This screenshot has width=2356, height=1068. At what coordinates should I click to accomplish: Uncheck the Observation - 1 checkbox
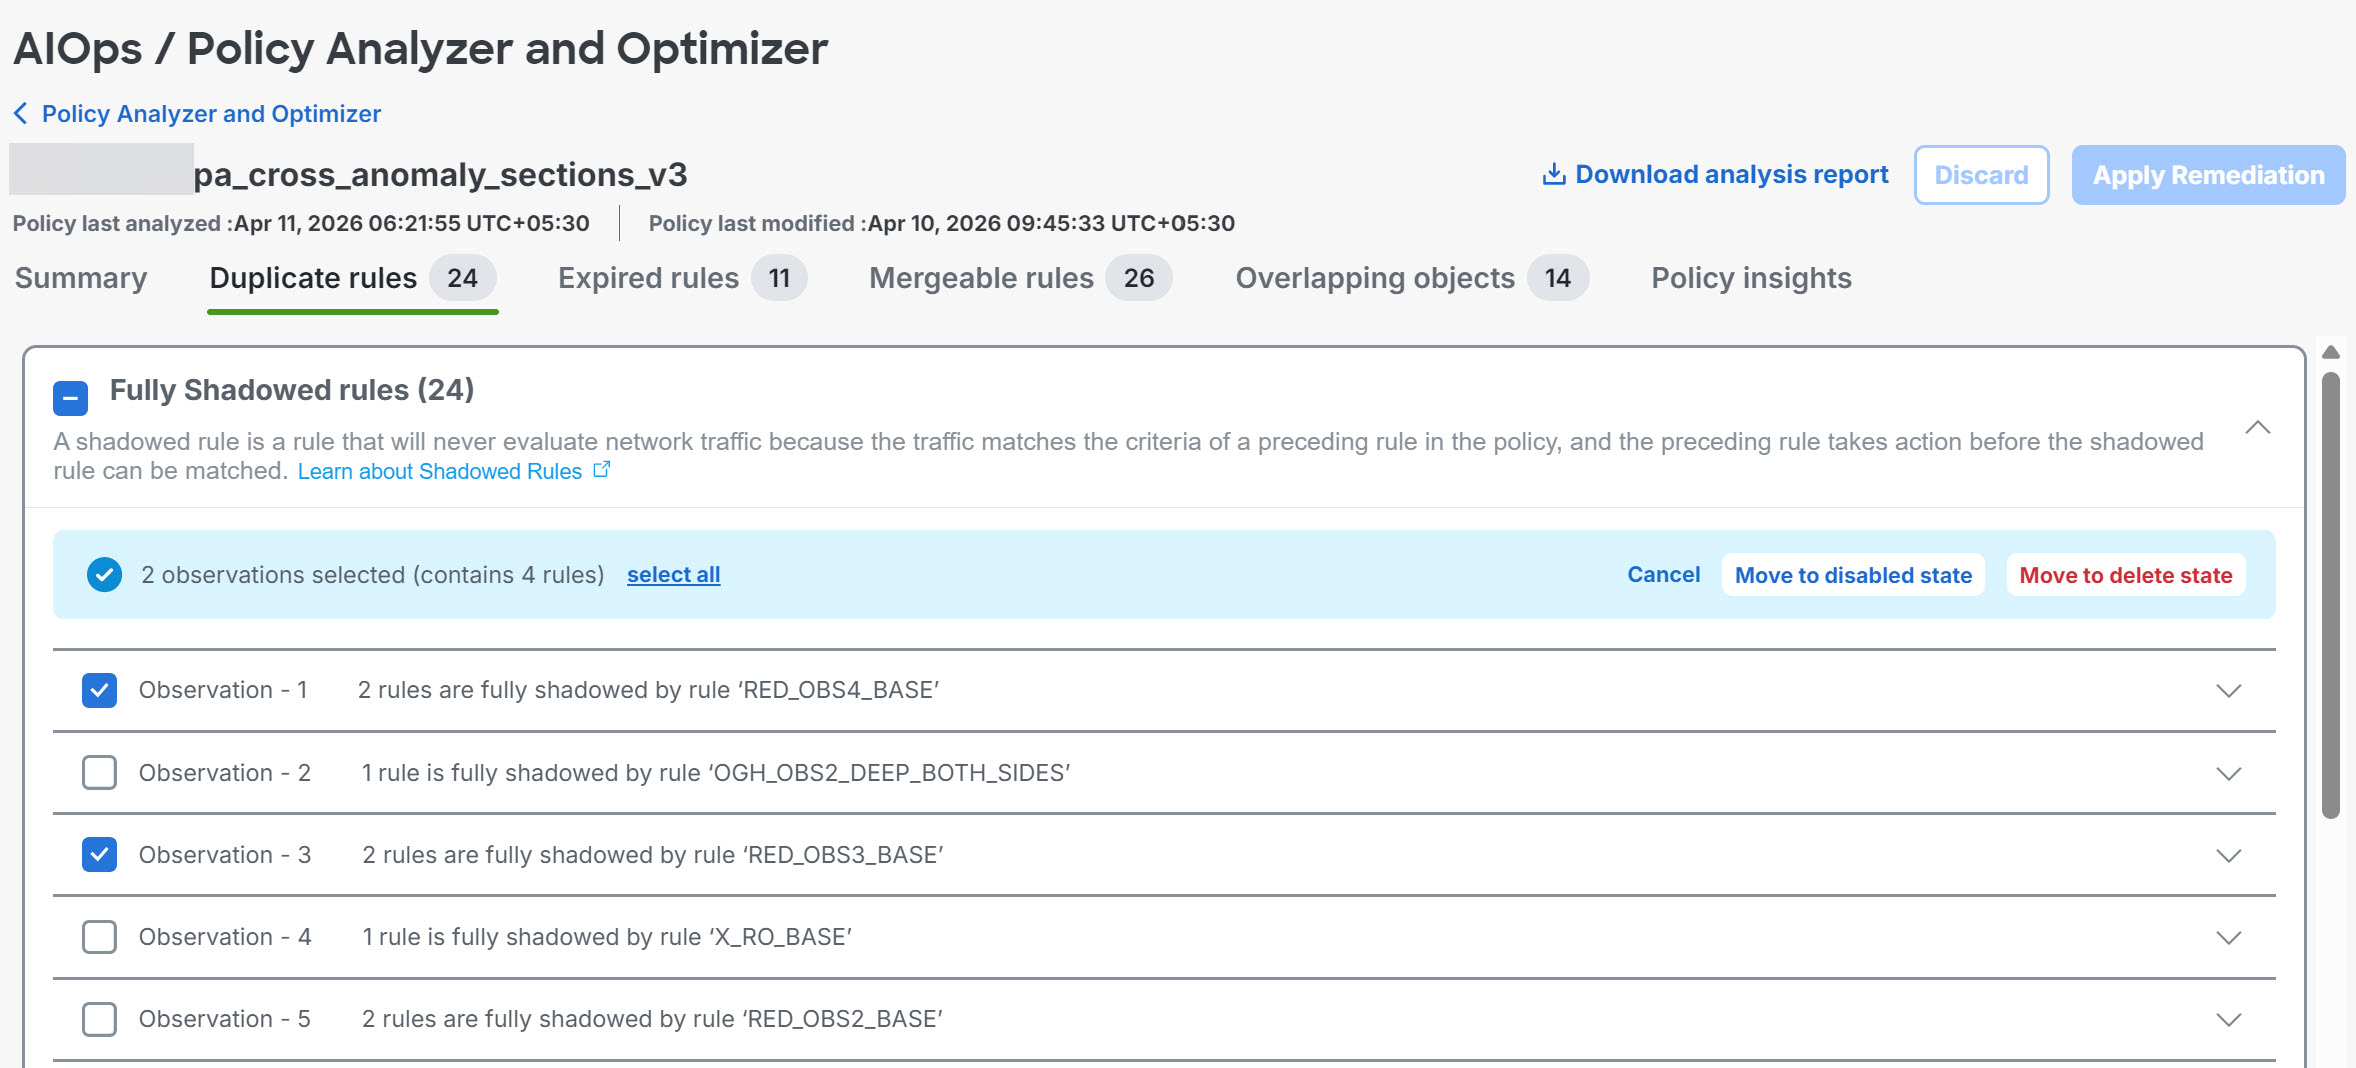click(x=99, y=690)
